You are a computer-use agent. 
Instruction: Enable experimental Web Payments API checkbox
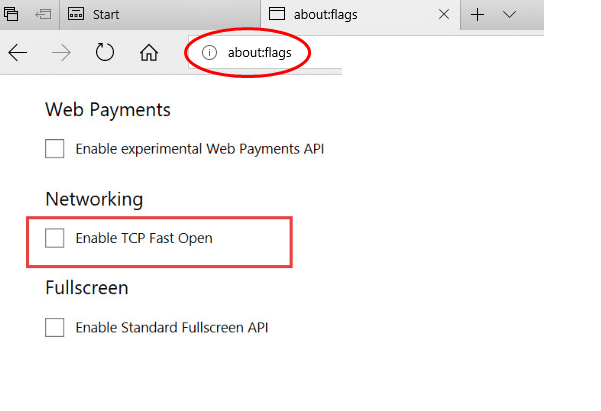[x=54, y=149]
